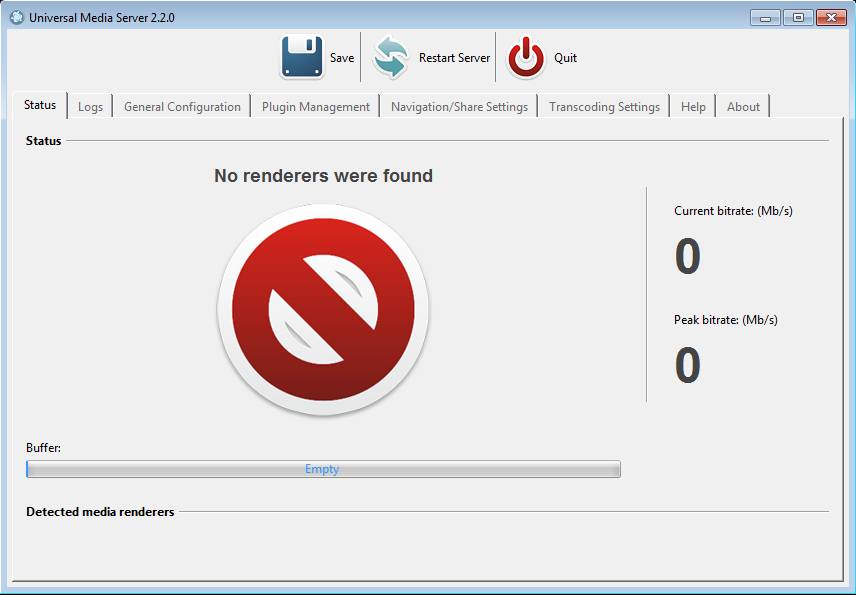This screenshot has height=595, width=856.
Task: Open the General Configuration tab
Action: tap(182, 107)
